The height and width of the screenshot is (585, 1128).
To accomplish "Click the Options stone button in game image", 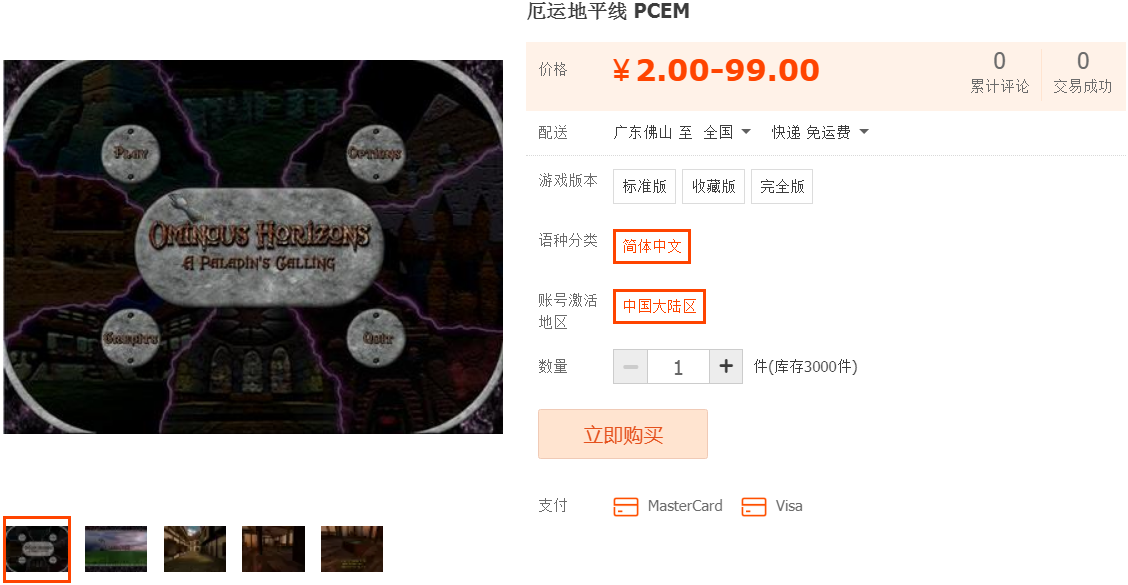I will (x=375, y=153).
